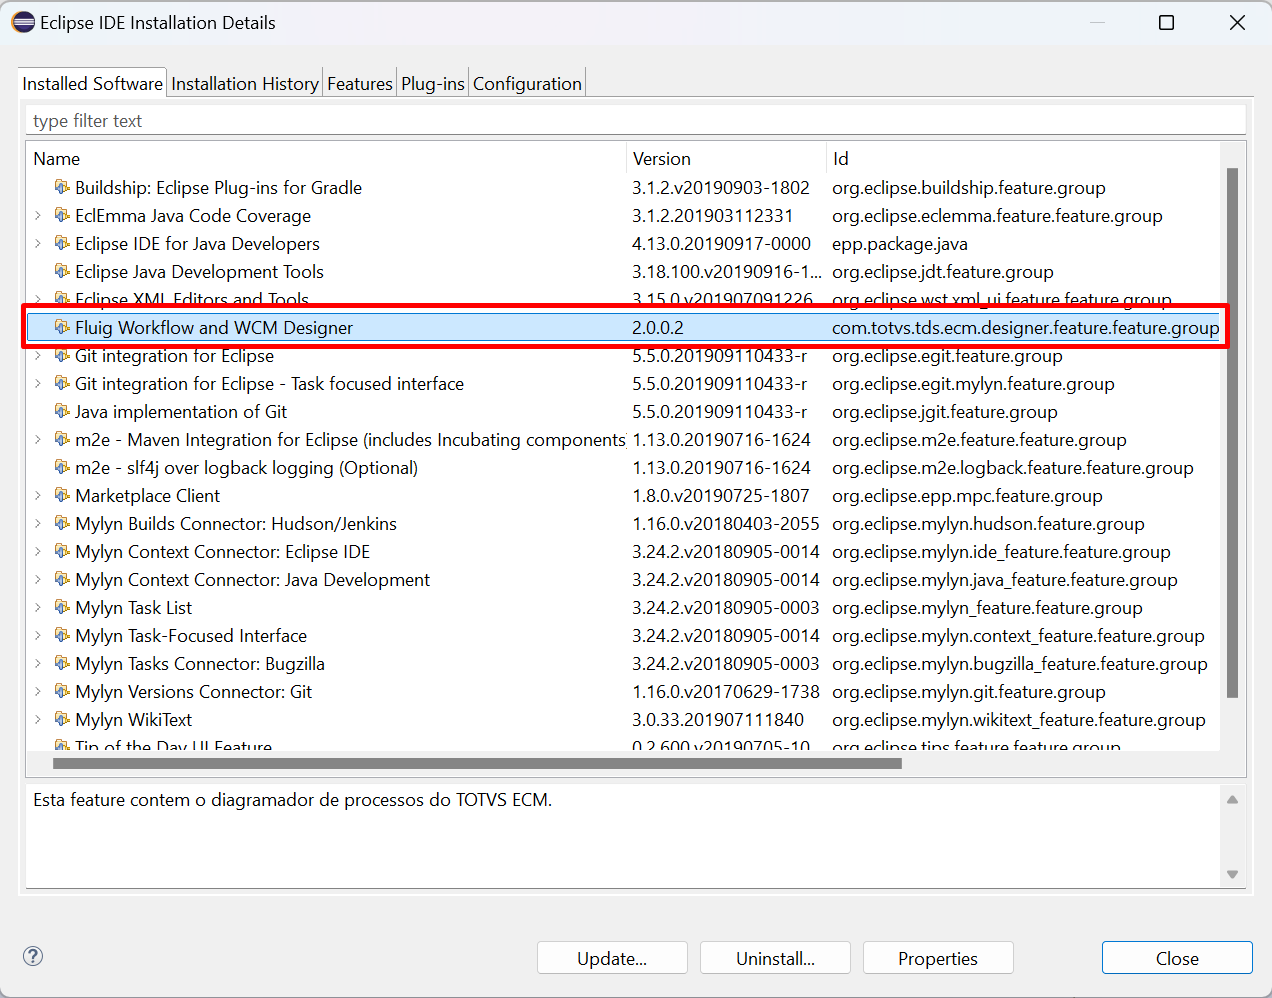Expand the EclEmma Java Code Coverage node
Viewport: 1272px width, 998px height.
[x=38, y=215]
